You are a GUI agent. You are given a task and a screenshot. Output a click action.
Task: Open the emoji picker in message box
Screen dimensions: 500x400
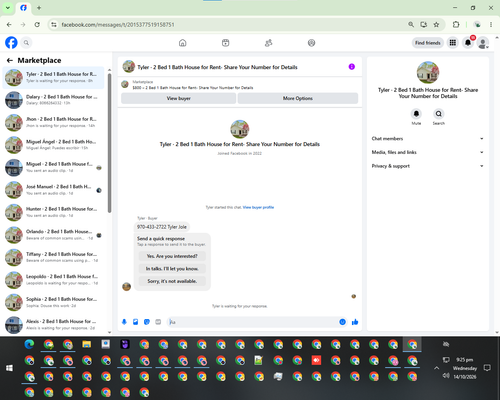pos(342,322)
